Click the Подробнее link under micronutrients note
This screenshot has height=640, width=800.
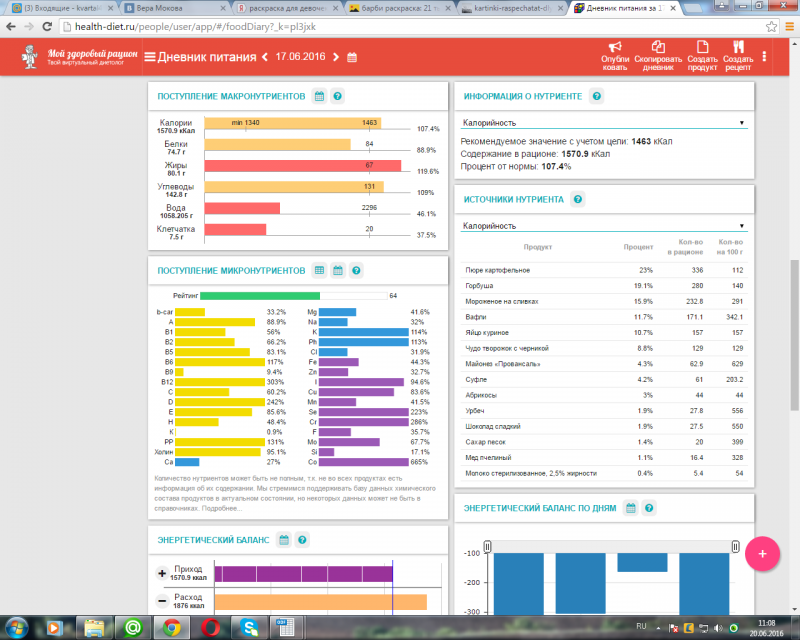tap(222, 509)
